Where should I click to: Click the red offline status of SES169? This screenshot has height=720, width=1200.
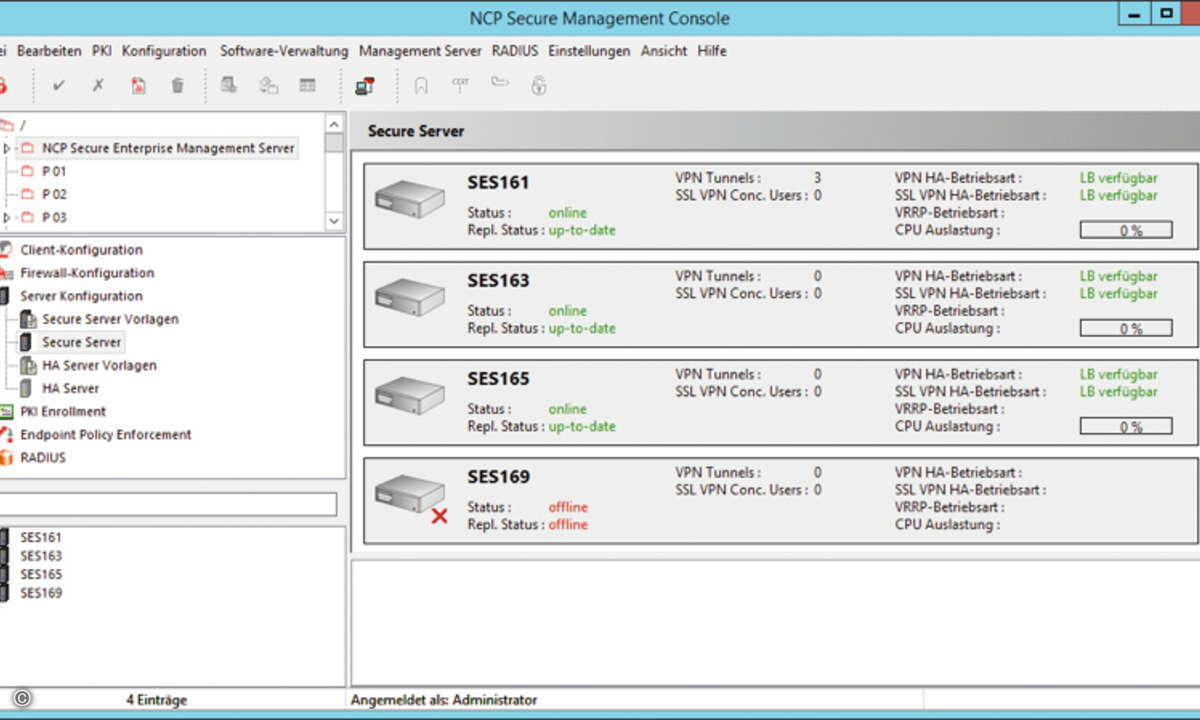[568, 507]
